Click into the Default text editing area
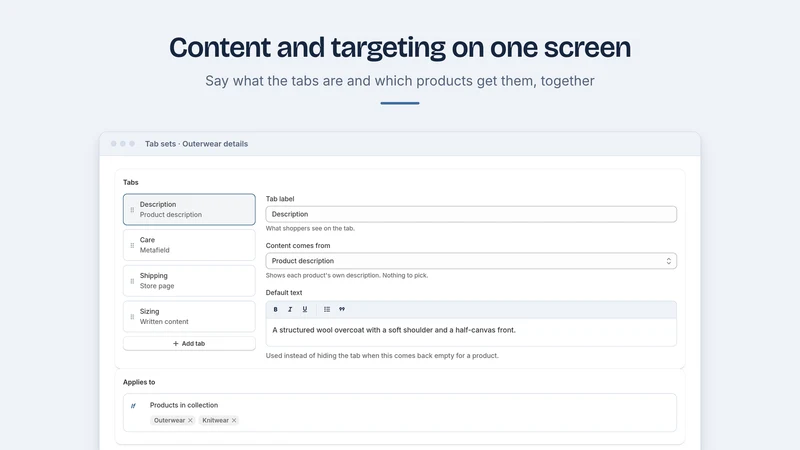Image resolution: width=800 pixels, height=450 pixels. coord(471,332)
